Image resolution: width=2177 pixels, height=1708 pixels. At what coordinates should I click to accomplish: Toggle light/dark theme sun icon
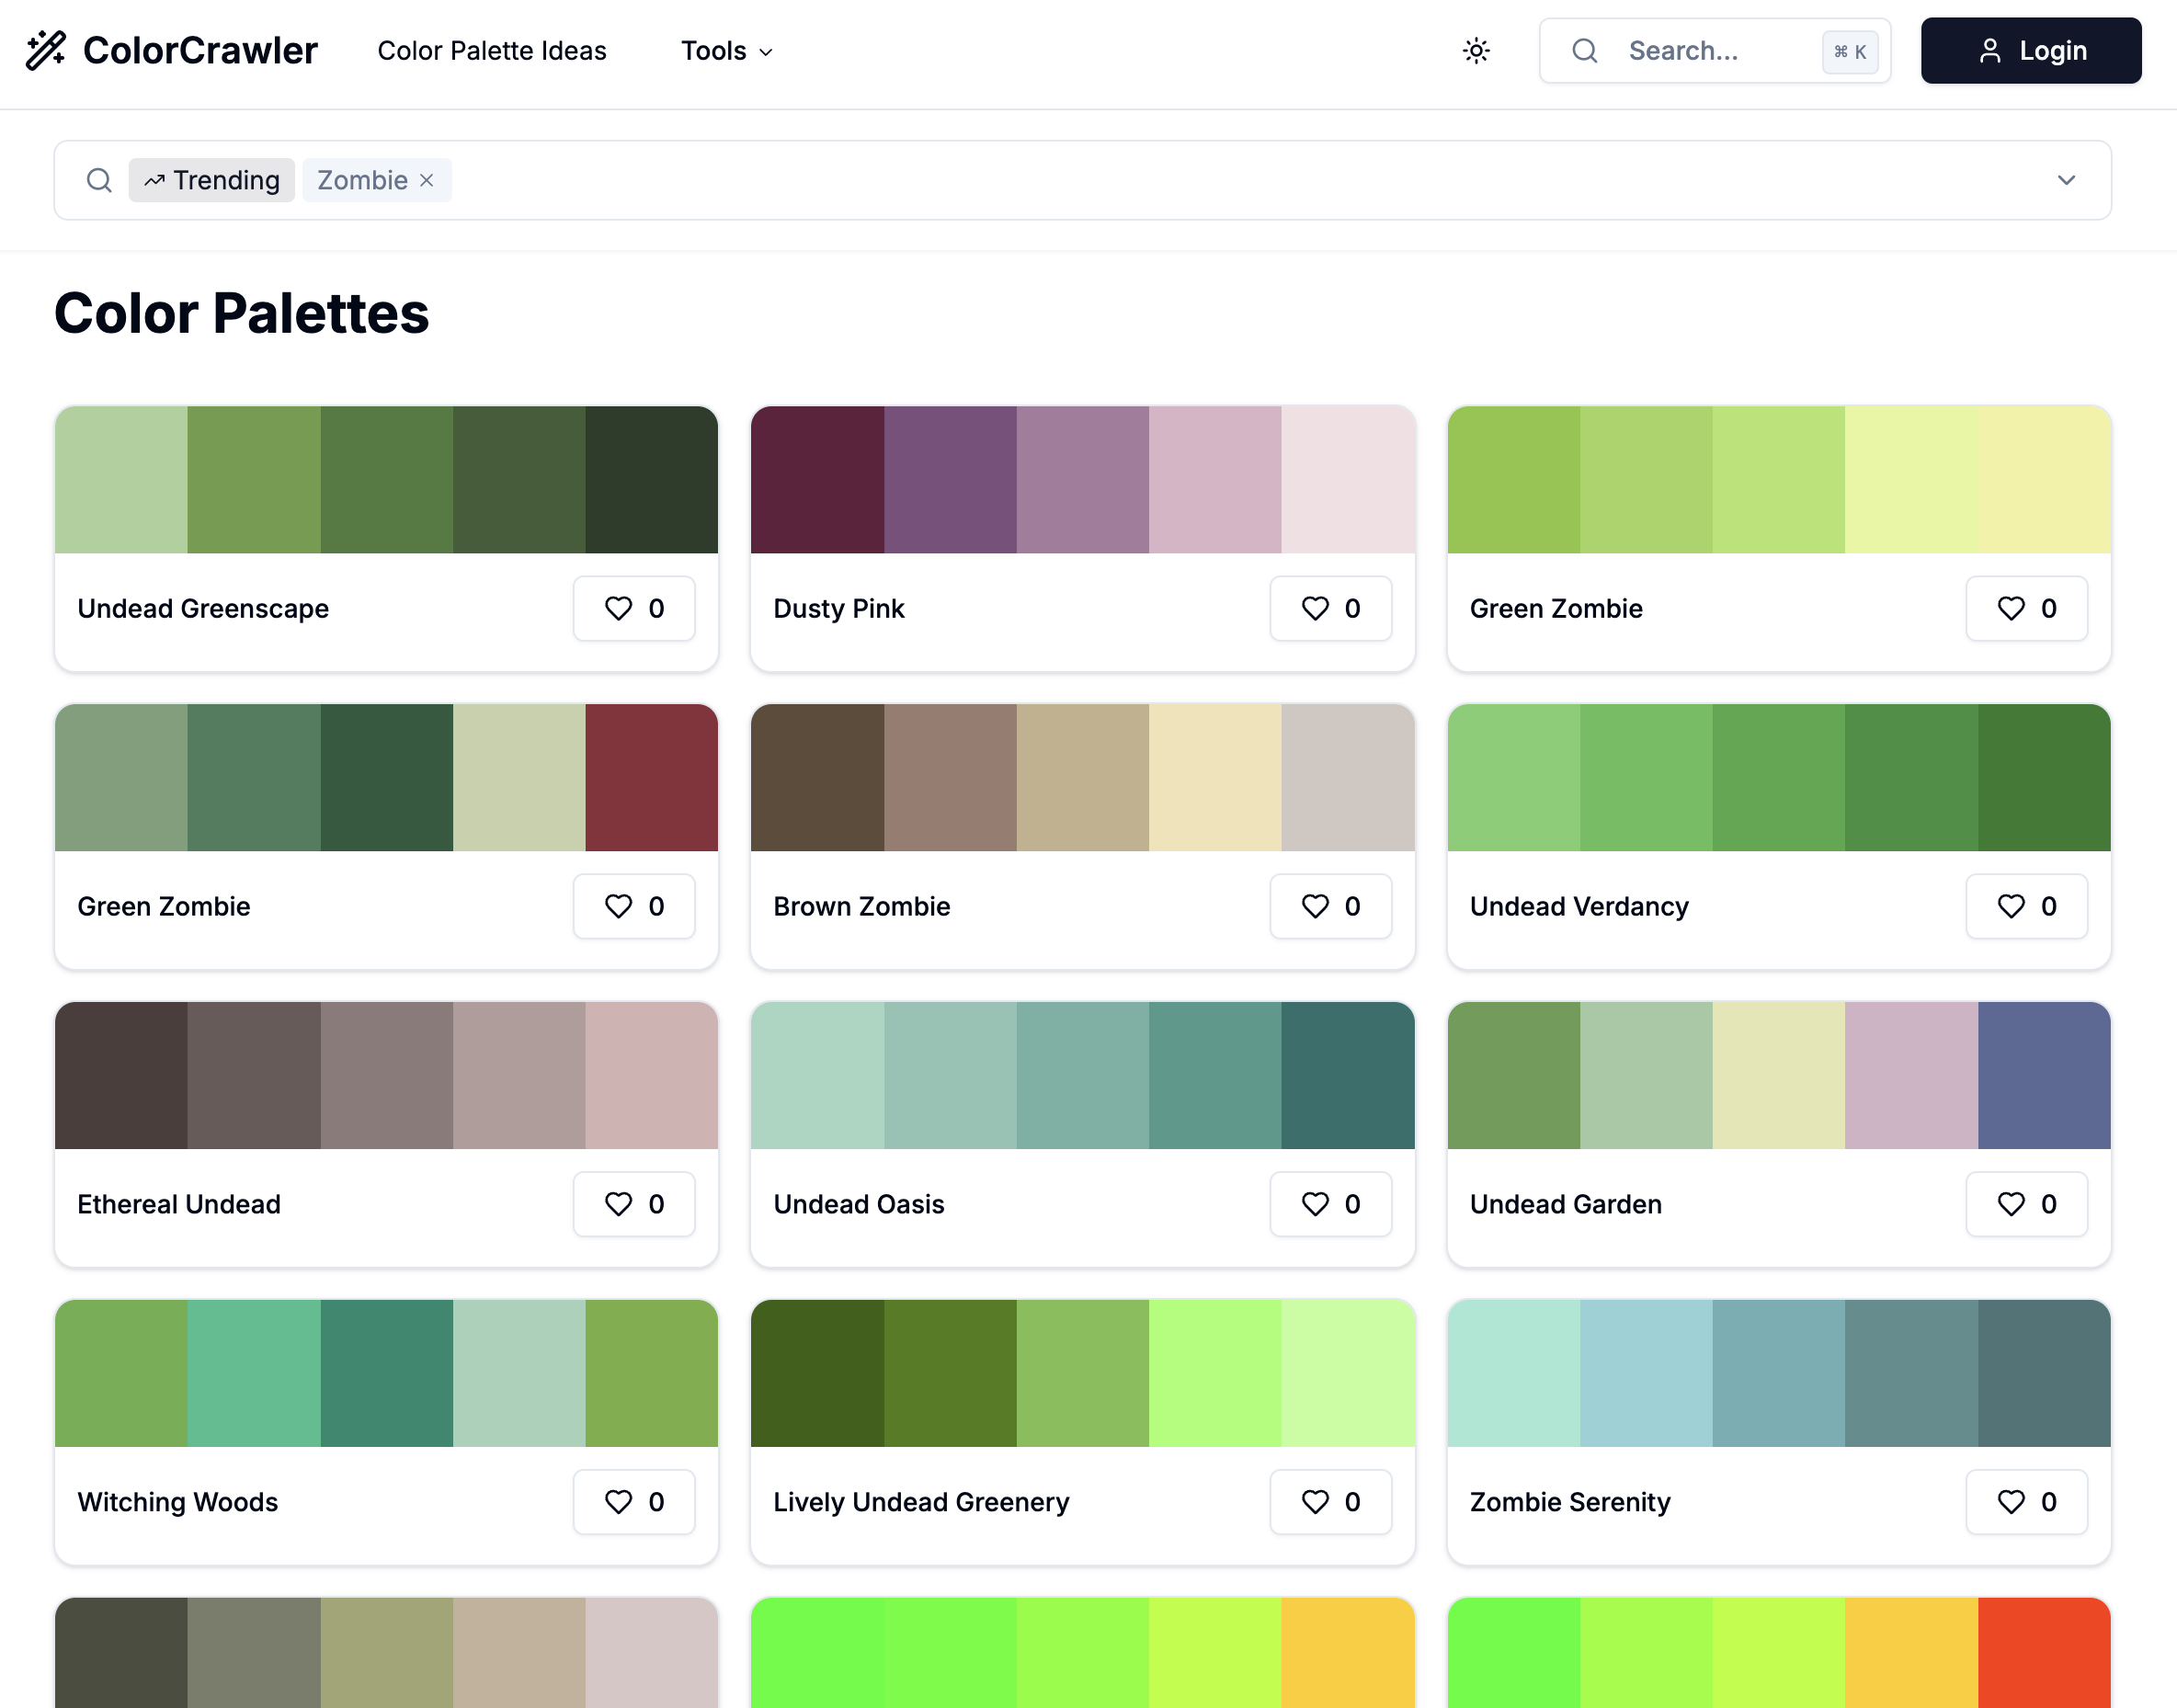tap(1476, 51)
